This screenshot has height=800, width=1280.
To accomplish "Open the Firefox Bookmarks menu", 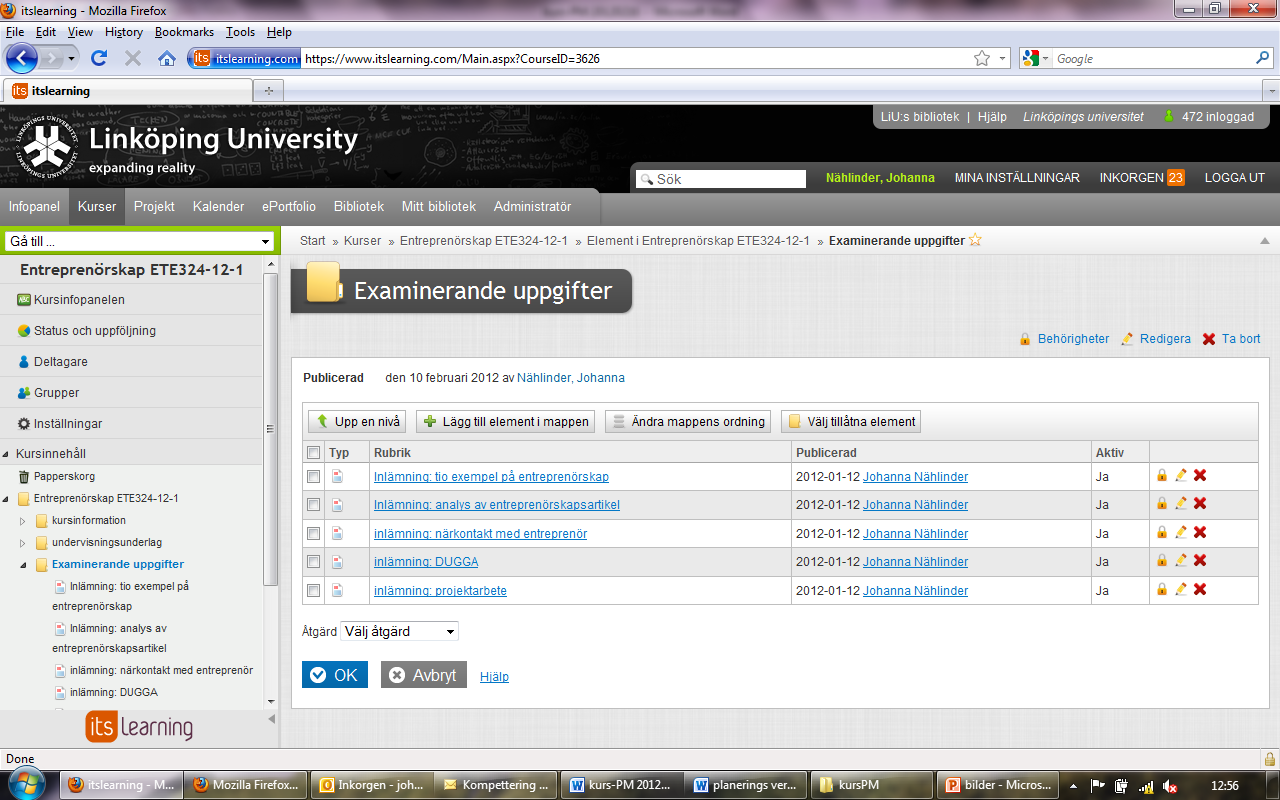I will 184,32.
